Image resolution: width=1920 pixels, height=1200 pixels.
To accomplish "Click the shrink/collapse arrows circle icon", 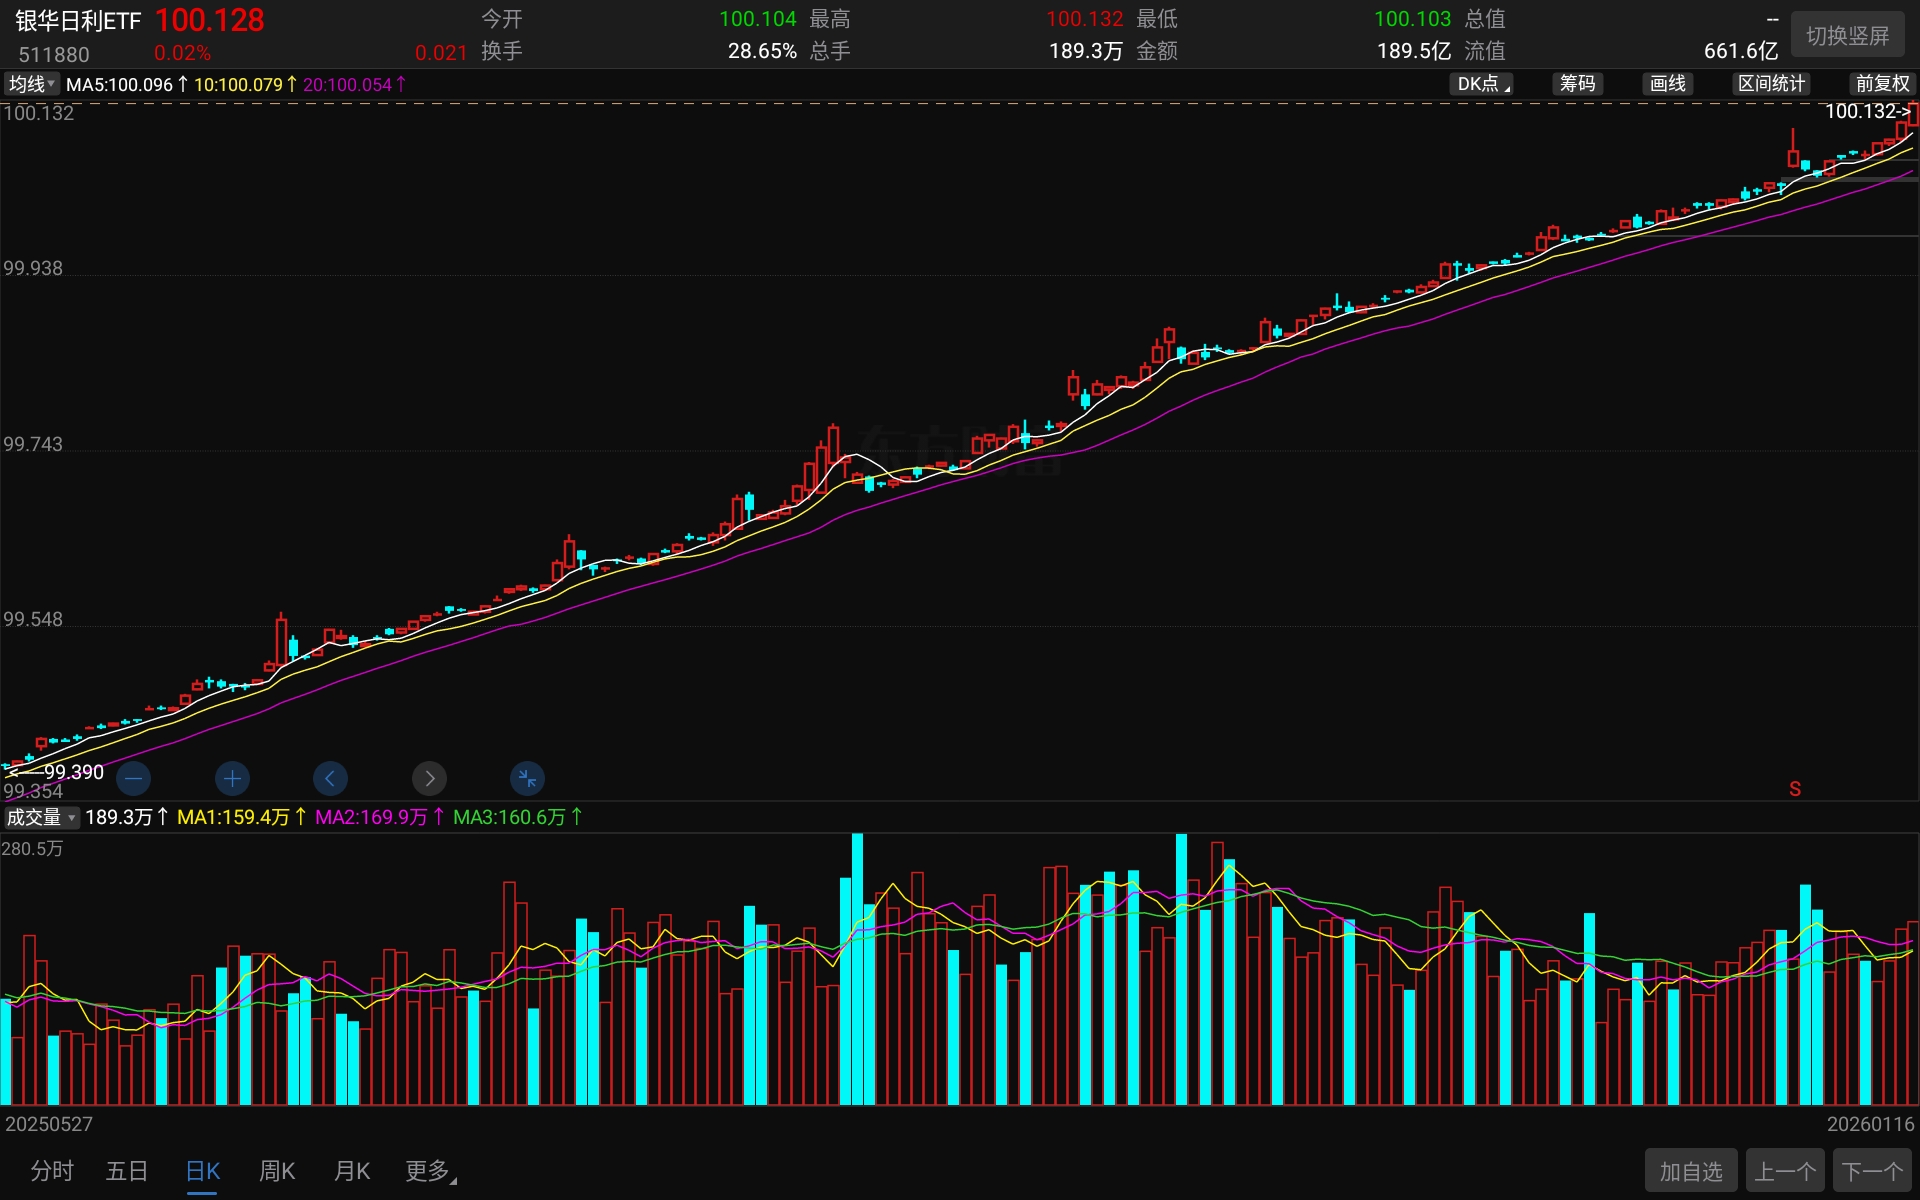I will tap(527, 778).
